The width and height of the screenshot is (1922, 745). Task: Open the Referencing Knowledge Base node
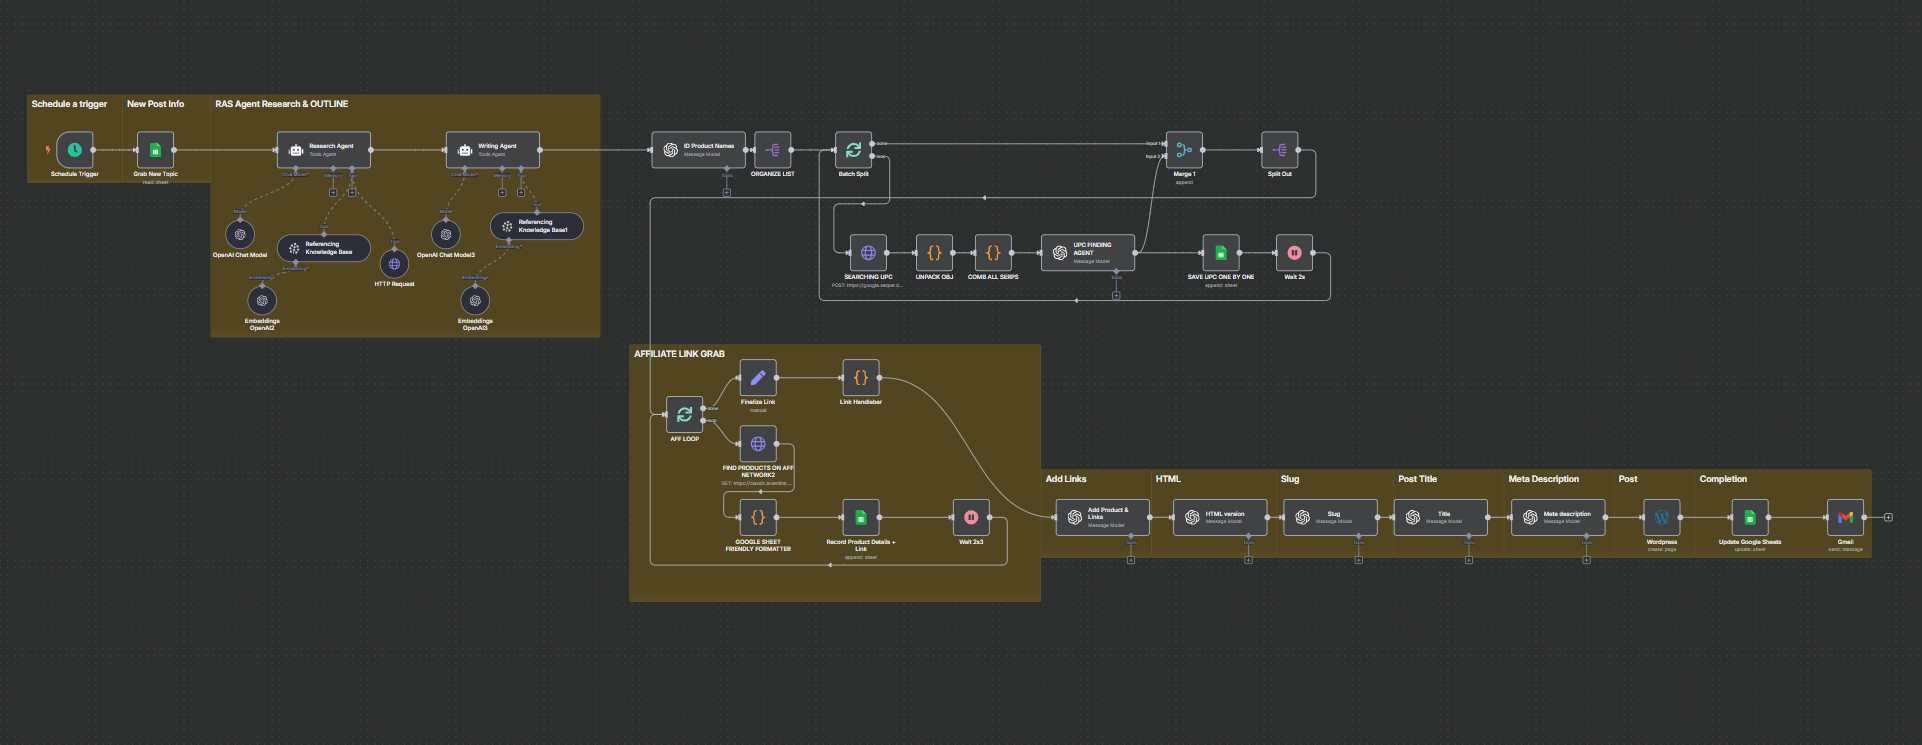pos(324,248)
